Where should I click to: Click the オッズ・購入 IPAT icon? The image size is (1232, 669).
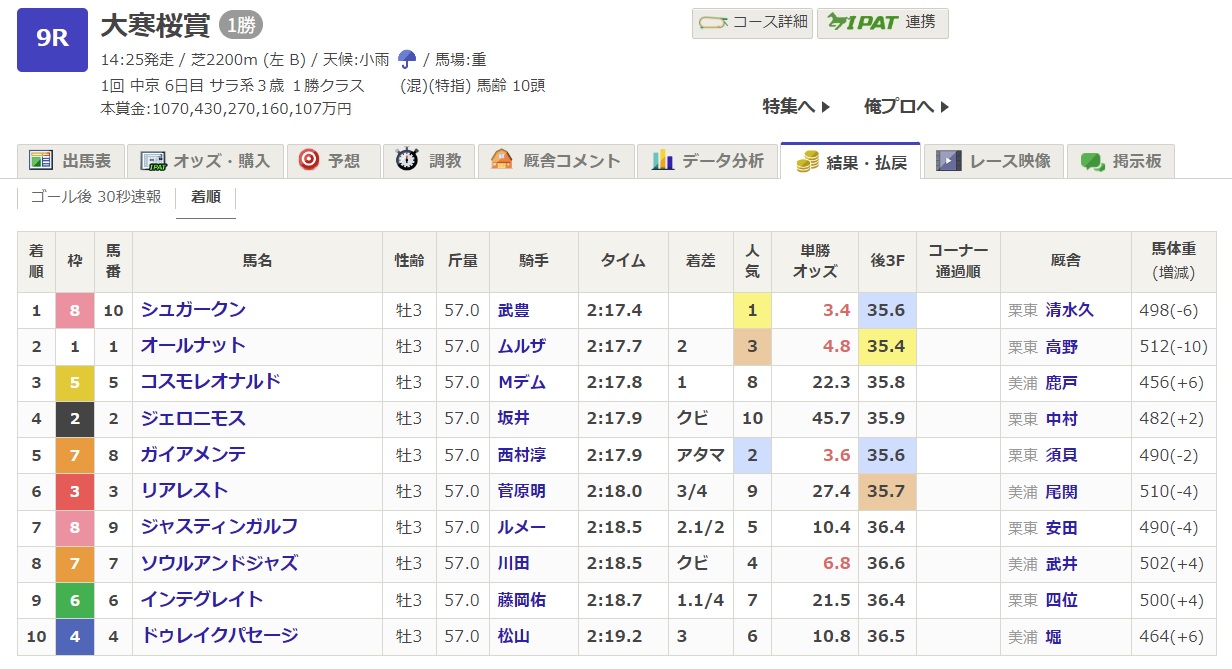(x=153, y=160)
